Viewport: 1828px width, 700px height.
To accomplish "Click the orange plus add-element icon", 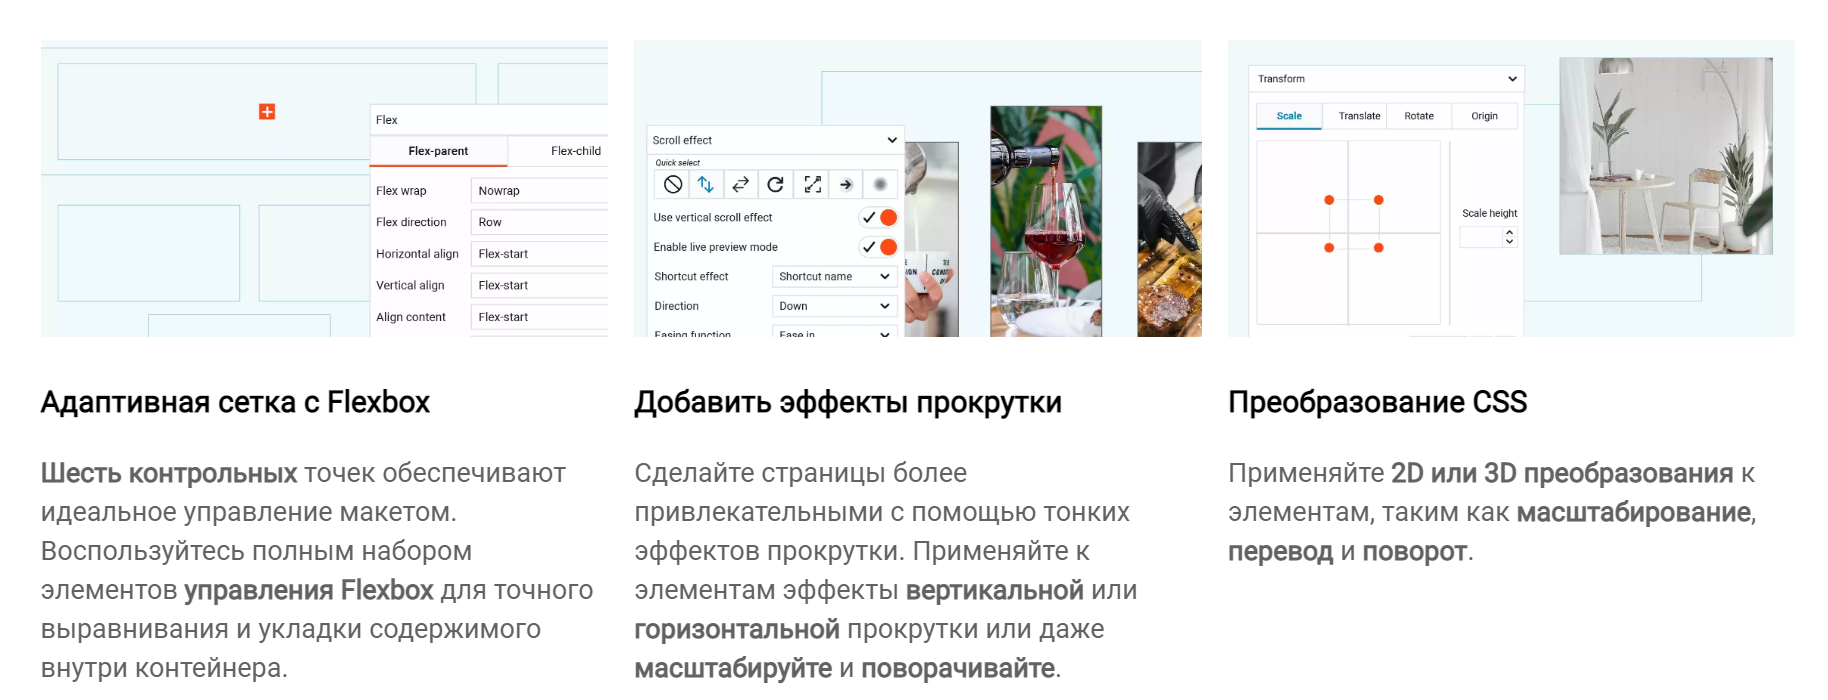I will pyautogui.click(x=267, y=111).
